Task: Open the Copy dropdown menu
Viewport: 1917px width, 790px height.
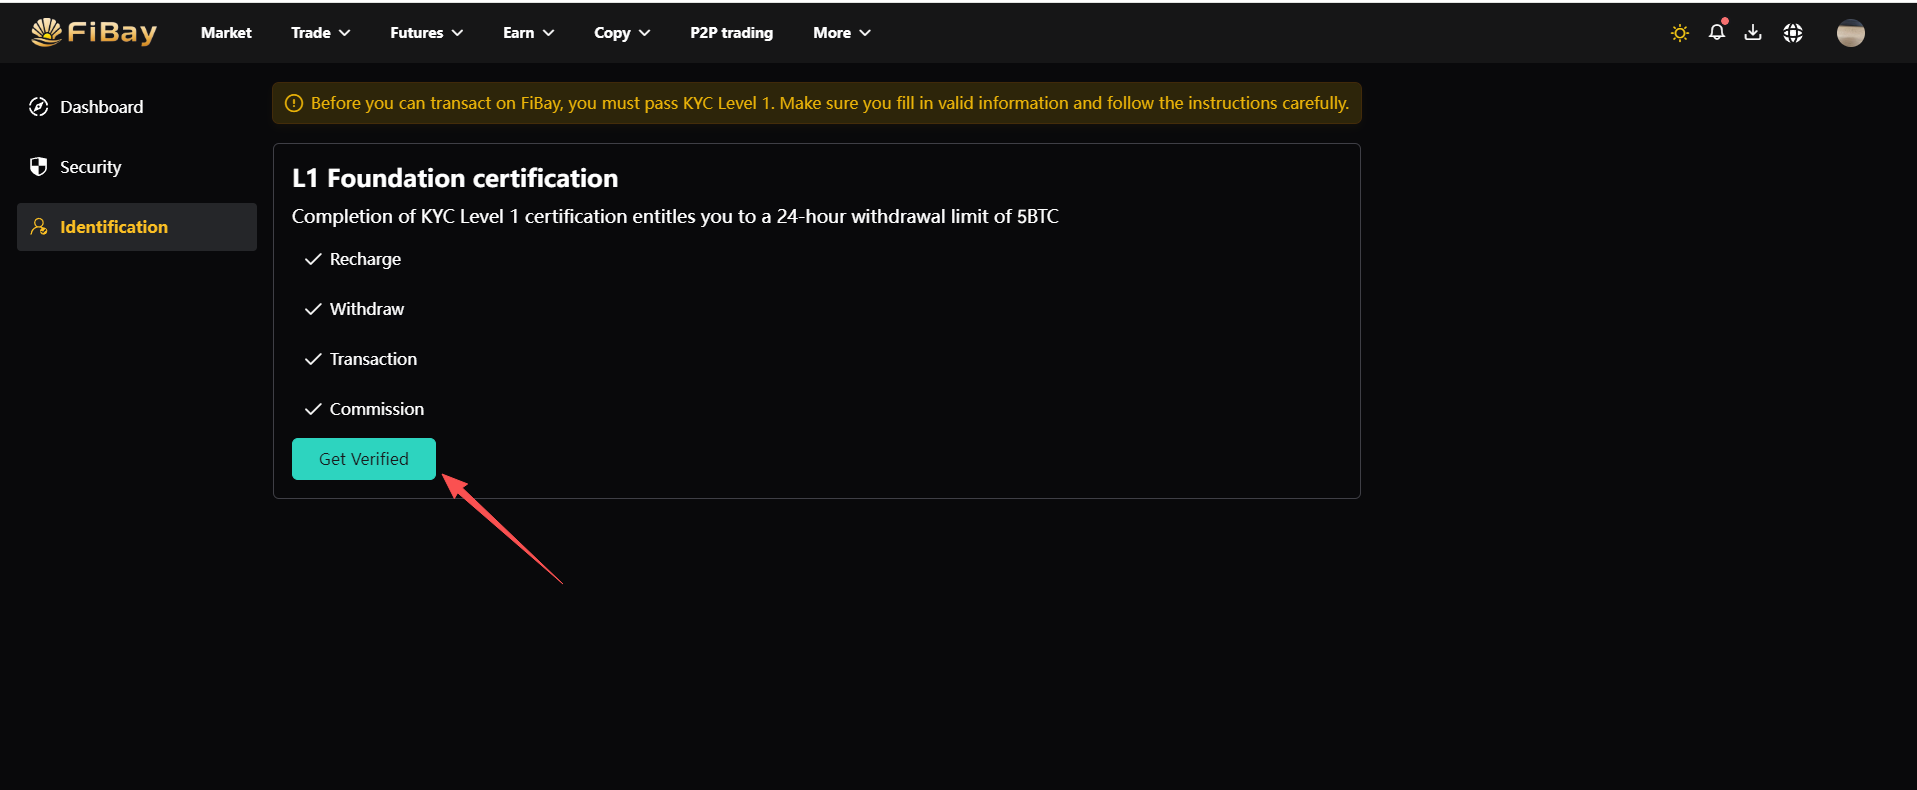Action: pyautogui.click(x=622, y=33)
